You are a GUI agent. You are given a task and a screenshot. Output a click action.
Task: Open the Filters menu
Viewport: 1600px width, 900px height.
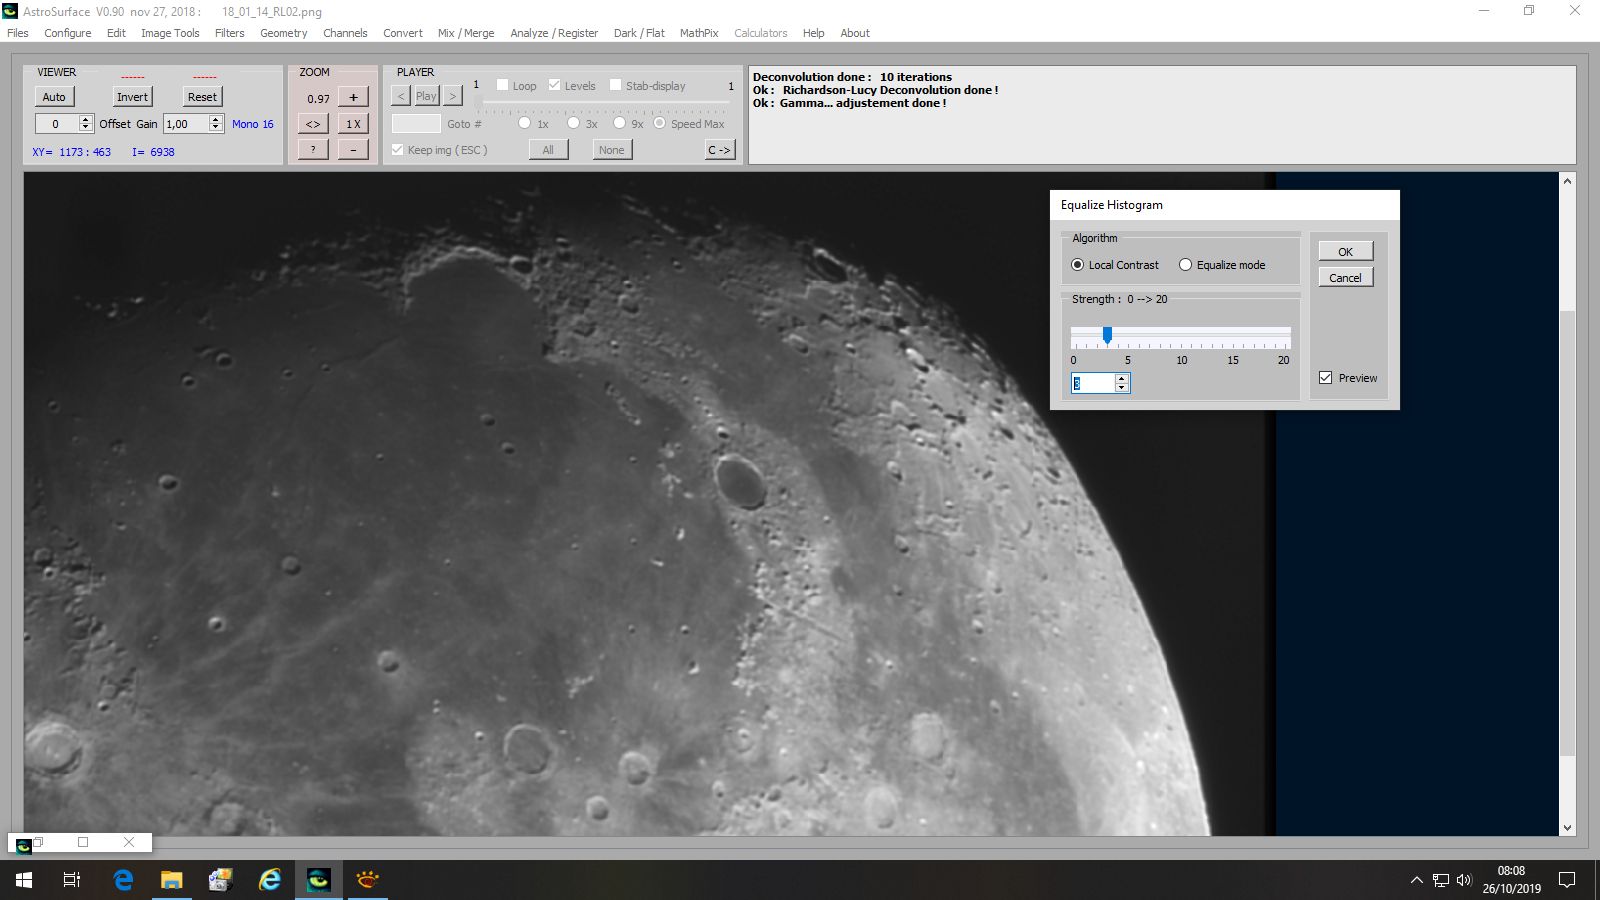229,33
